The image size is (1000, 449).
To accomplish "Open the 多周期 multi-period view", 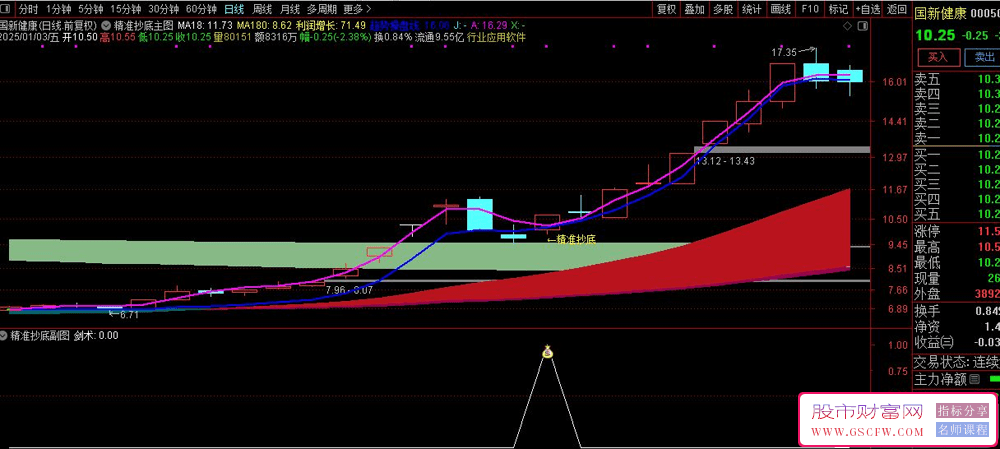I will pyautogui.click(x=321, y=9).
